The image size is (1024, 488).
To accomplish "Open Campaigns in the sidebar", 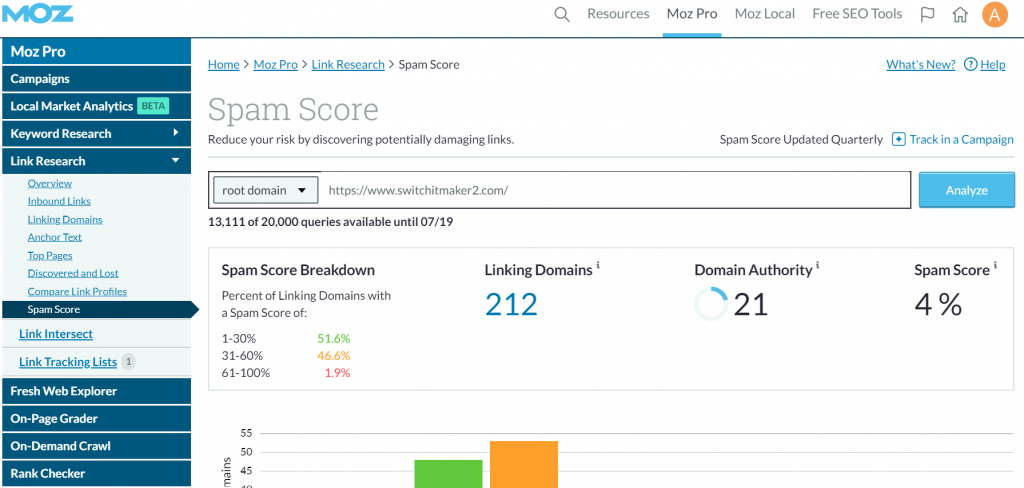I will click(96, 78).
